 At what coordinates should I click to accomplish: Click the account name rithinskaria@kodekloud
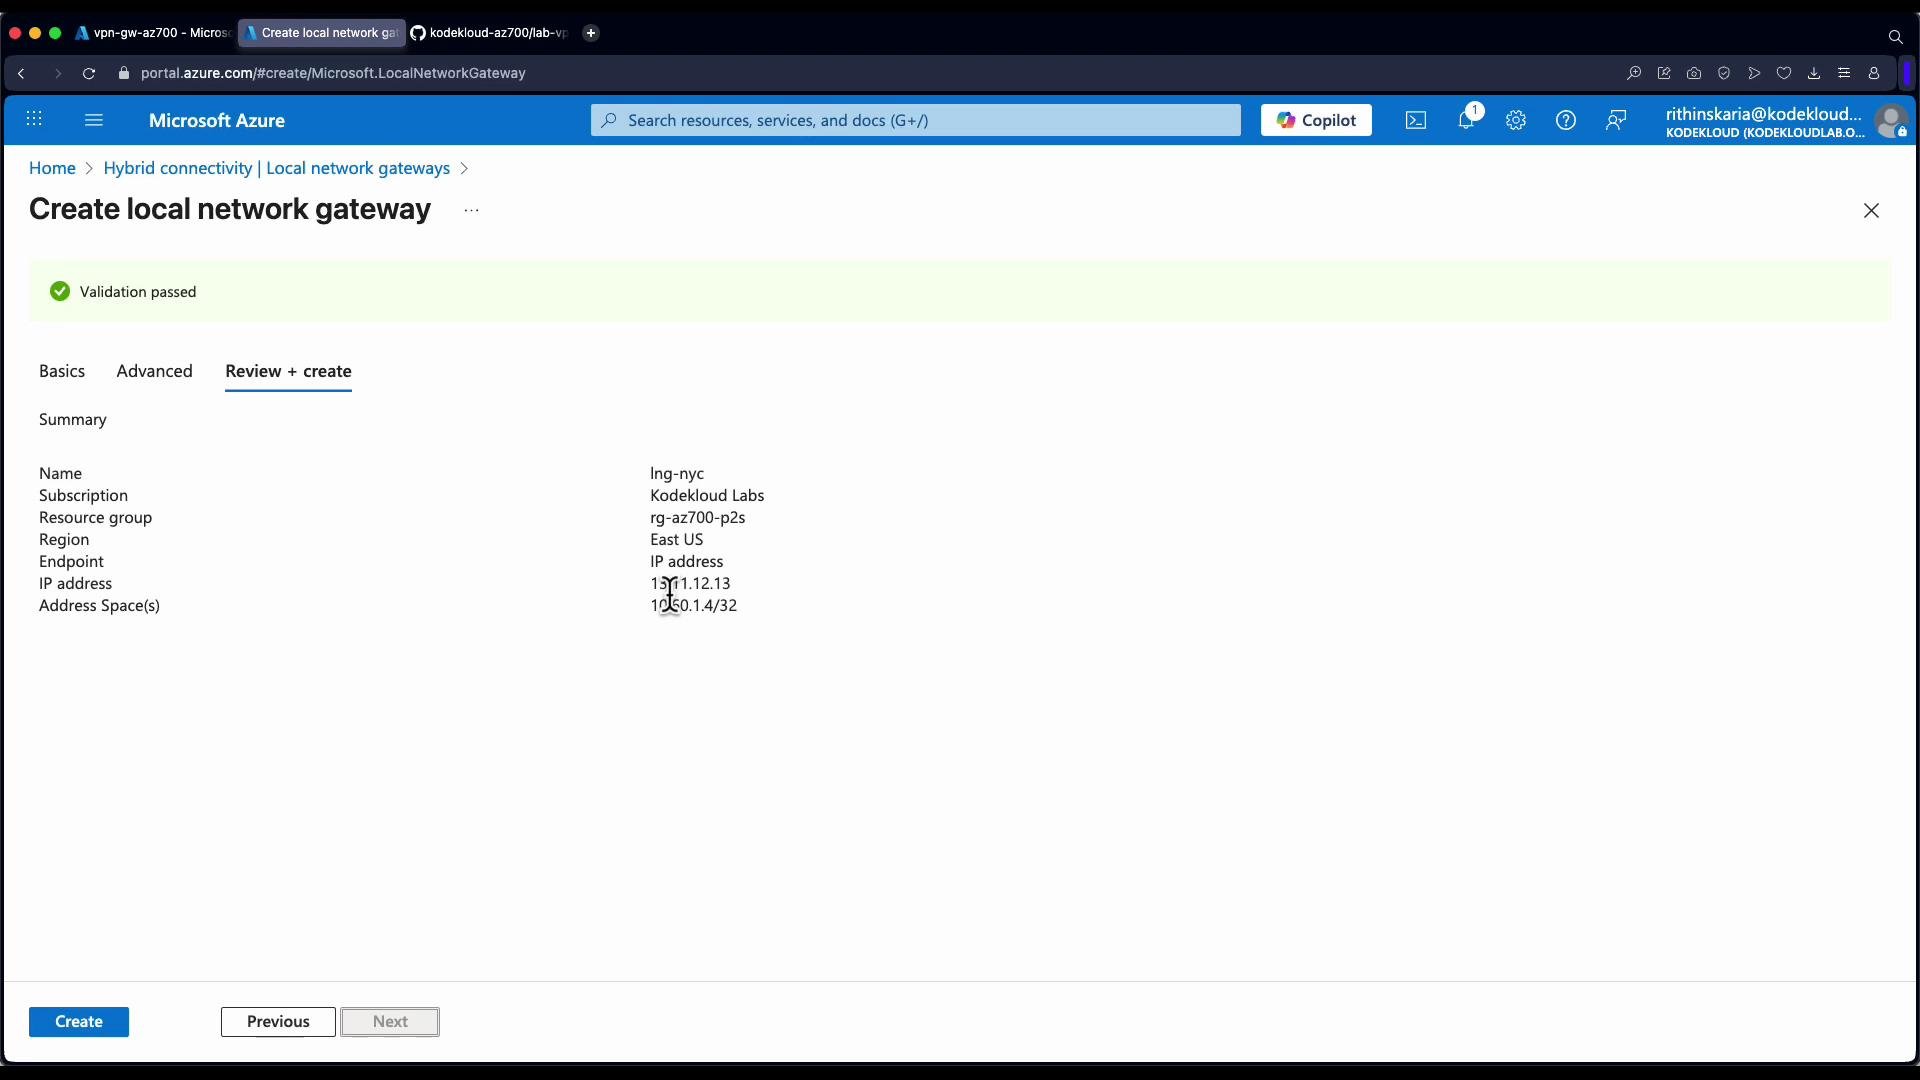tap(1763, 114)
